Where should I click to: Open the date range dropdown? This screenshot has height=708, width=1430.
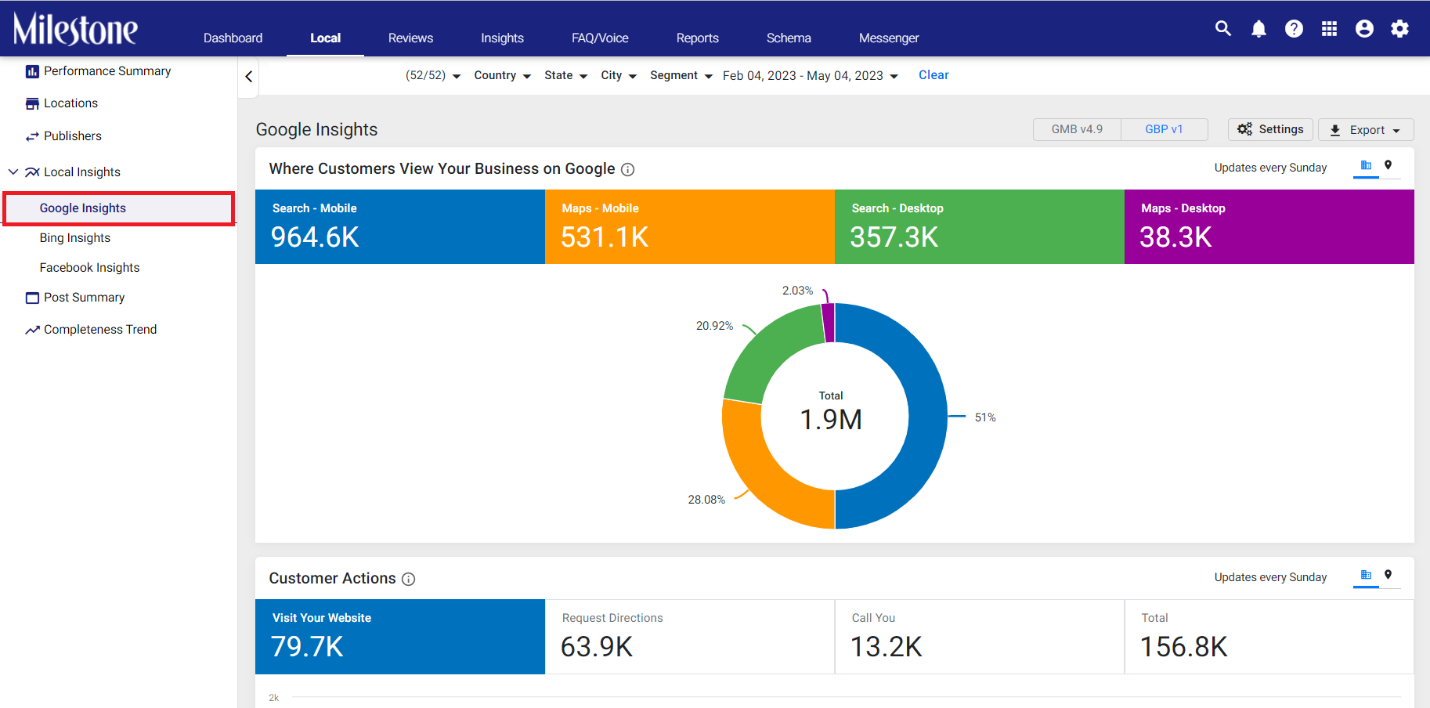[x=810, y=75]
